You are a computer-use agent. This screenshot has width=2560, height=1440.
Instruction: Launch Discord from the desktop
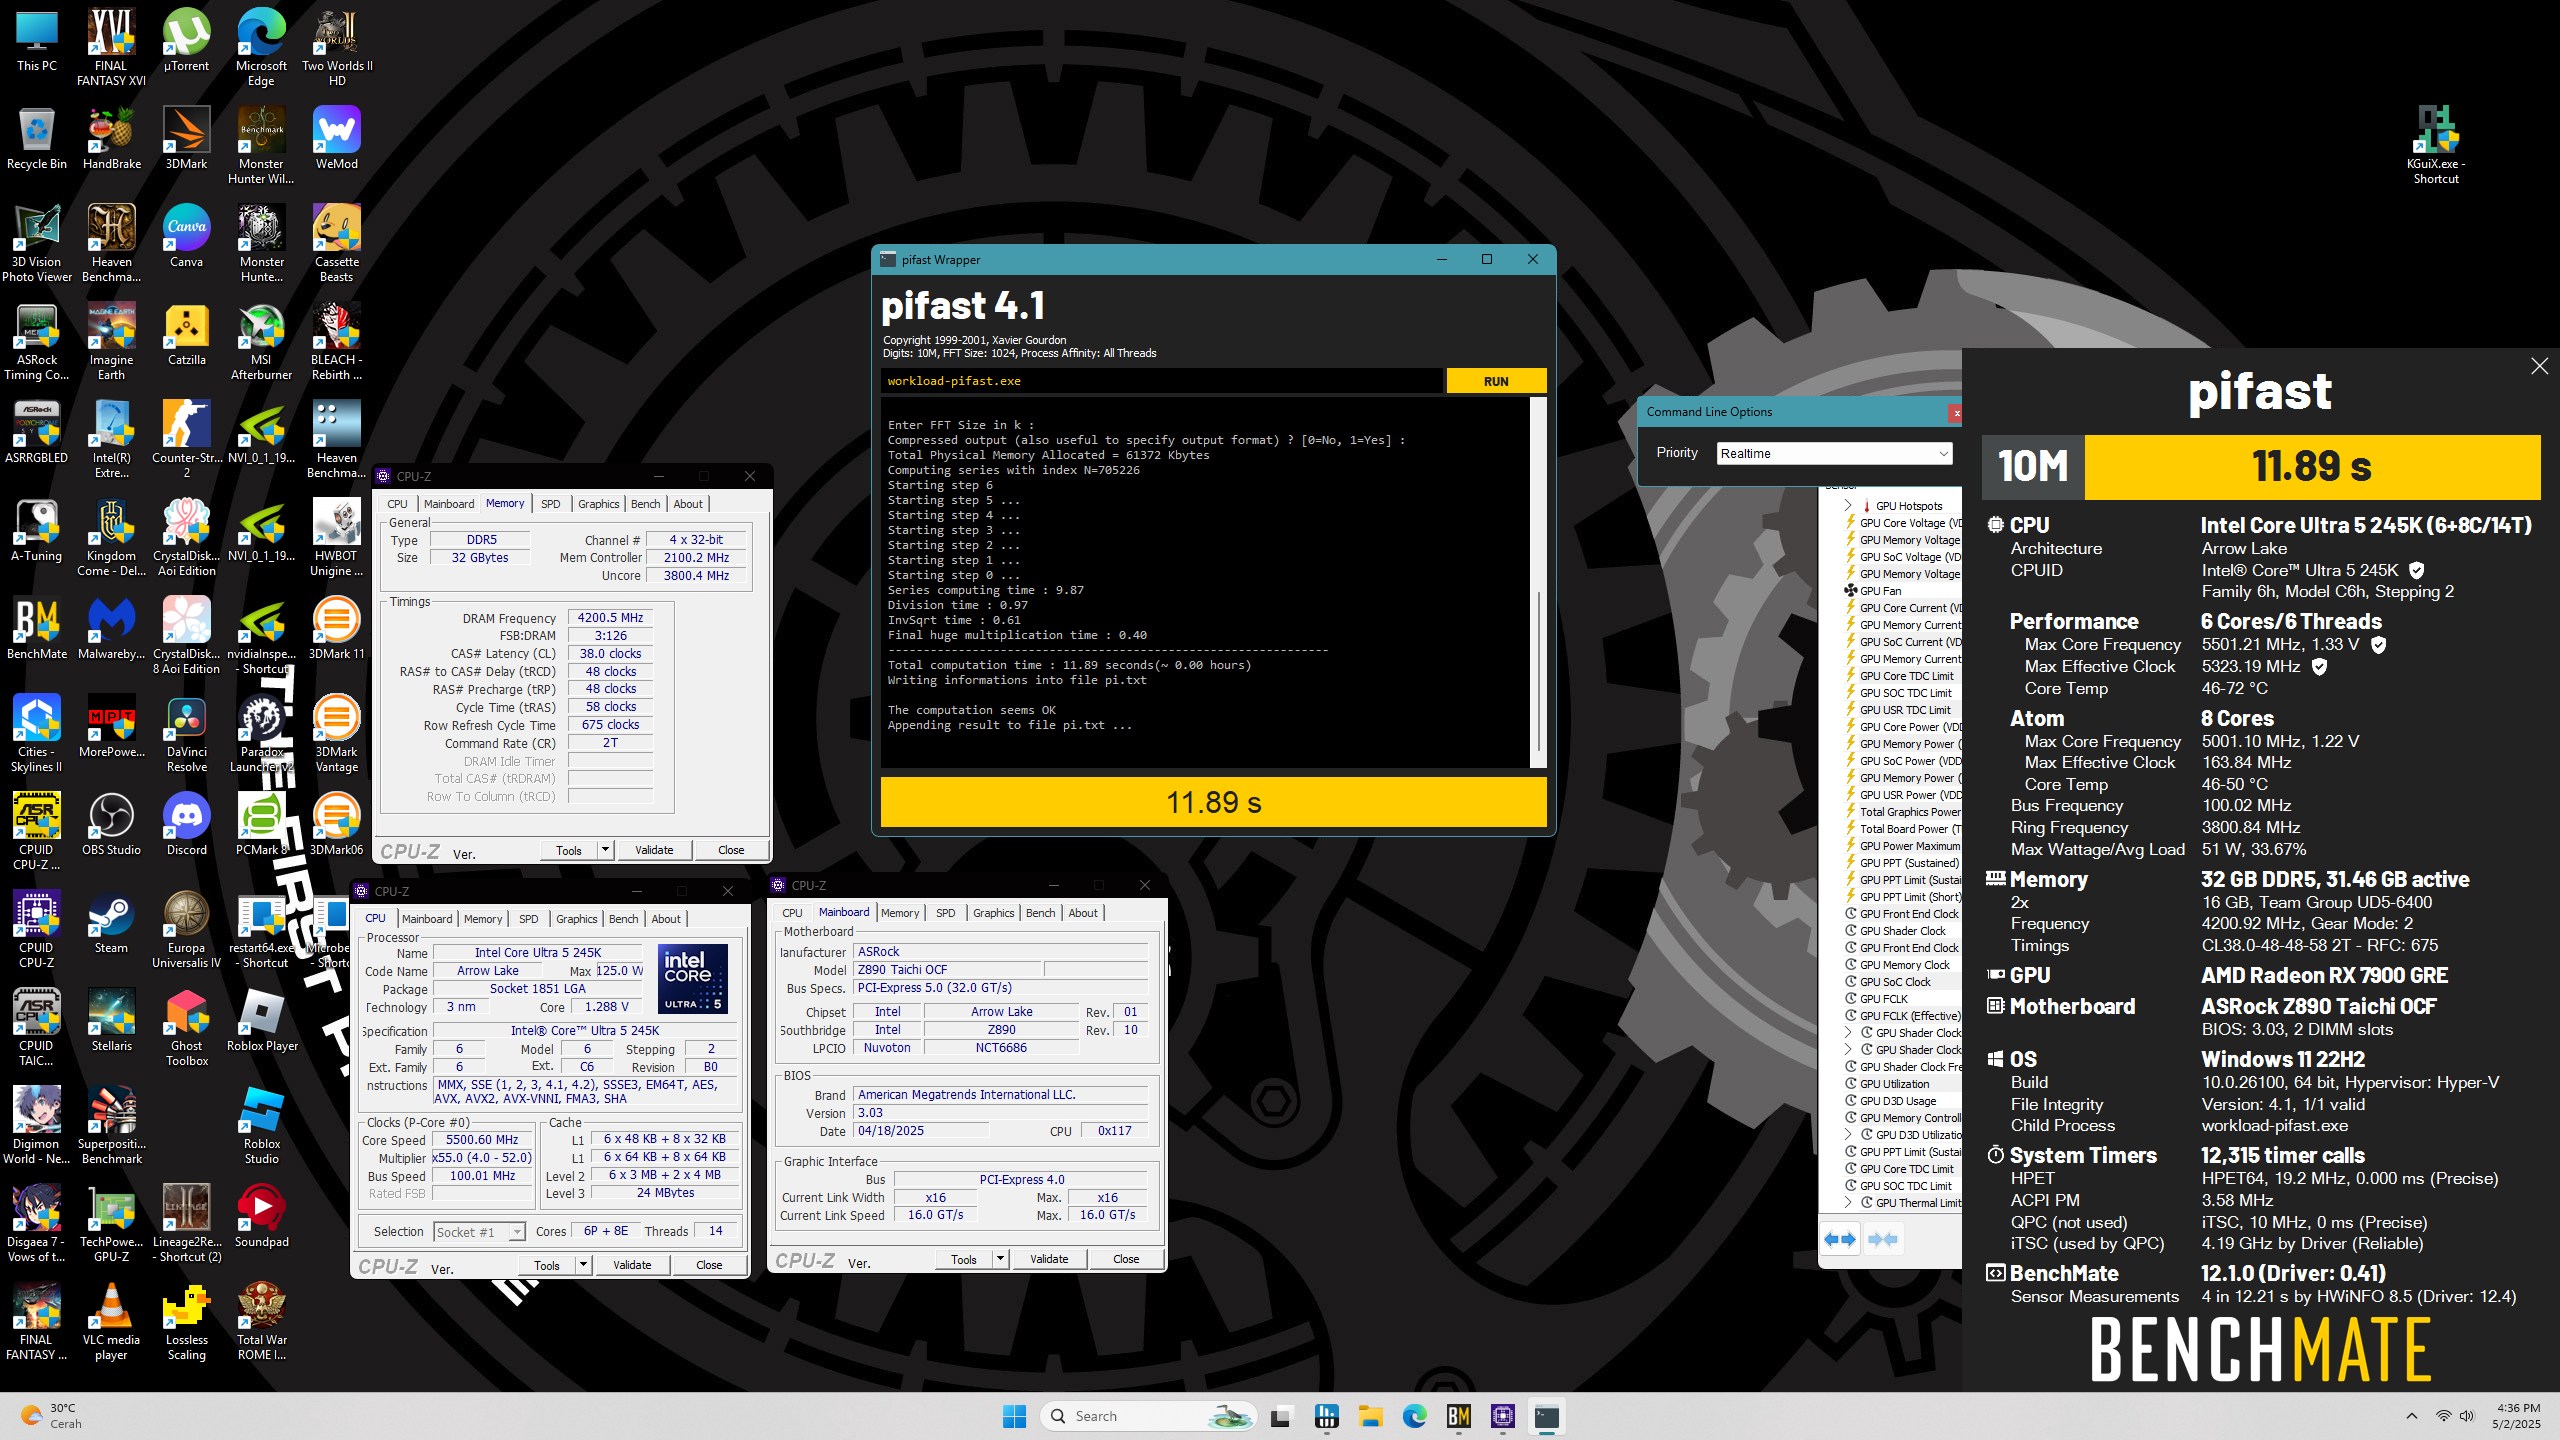click(x=186, y=825)
